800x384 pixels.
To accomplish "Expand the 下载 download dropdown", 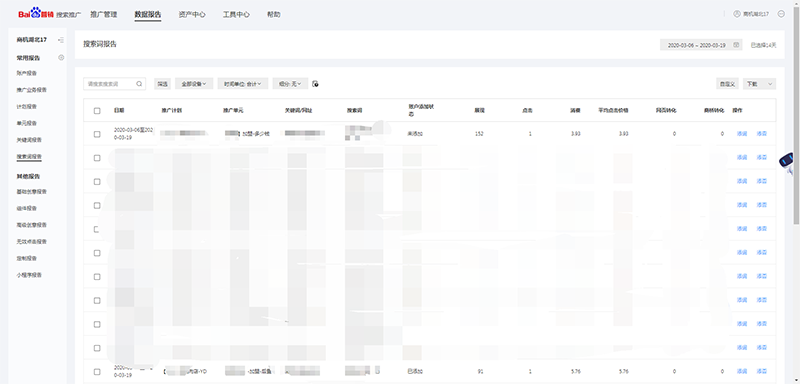I will tap(759, 84).
